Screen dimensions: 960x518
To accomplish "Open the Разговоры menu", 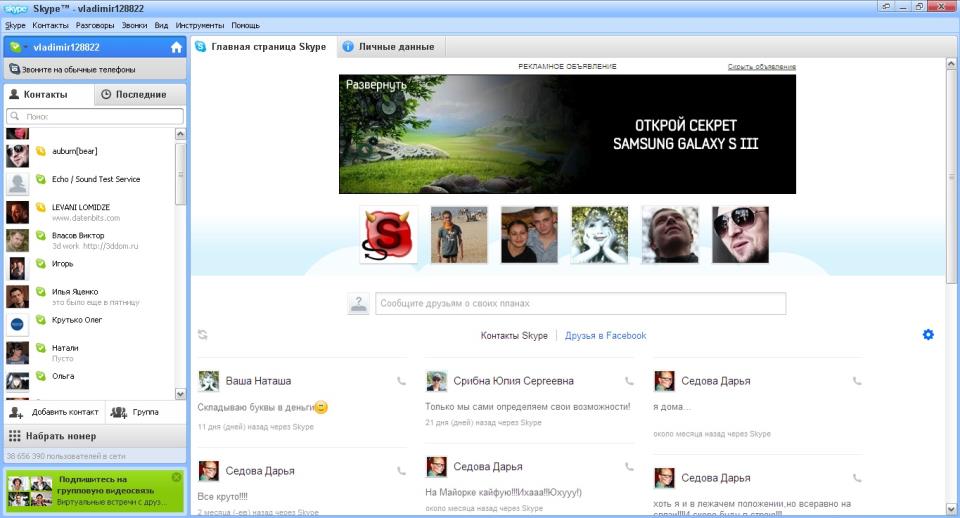I will point(95,25).
